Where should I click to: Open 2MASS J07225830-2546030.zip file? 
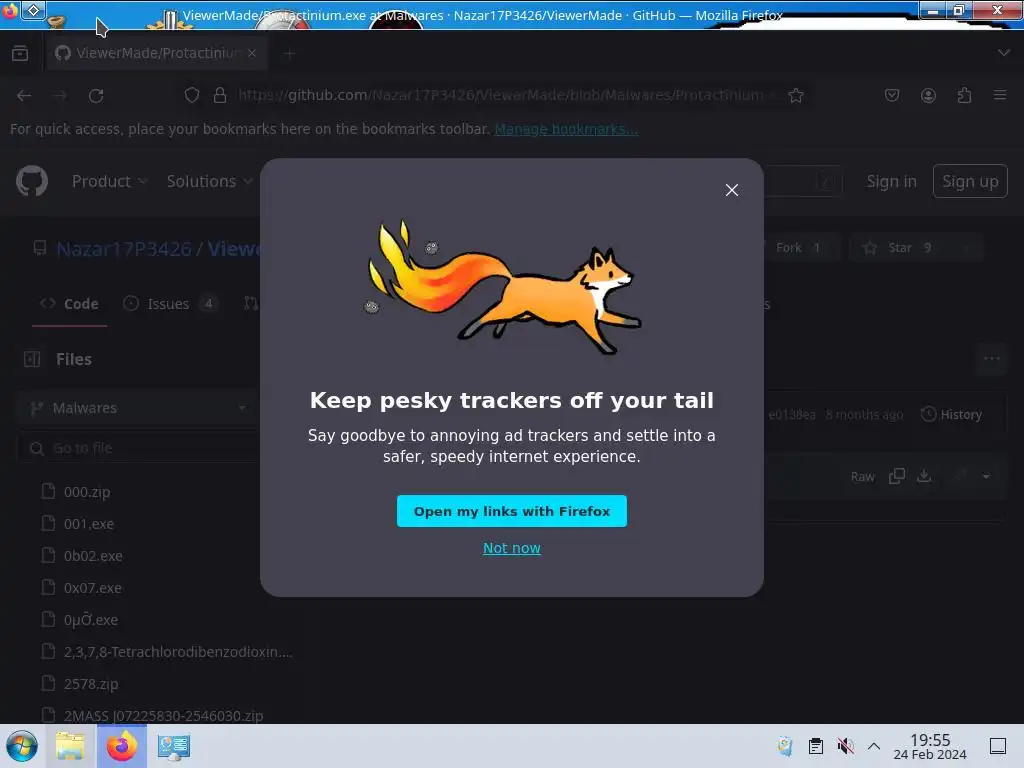(x=163, y=716)
